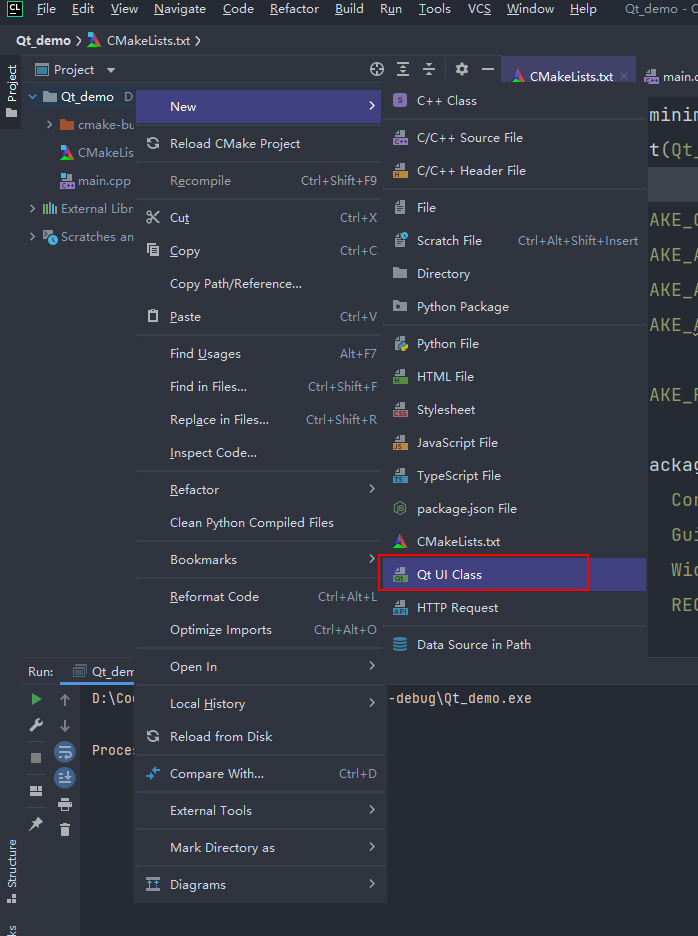This screenshot has height=936, width=698.
Task: Switch to the main.cpp editor tab
Action: click(x=671, y=76)
